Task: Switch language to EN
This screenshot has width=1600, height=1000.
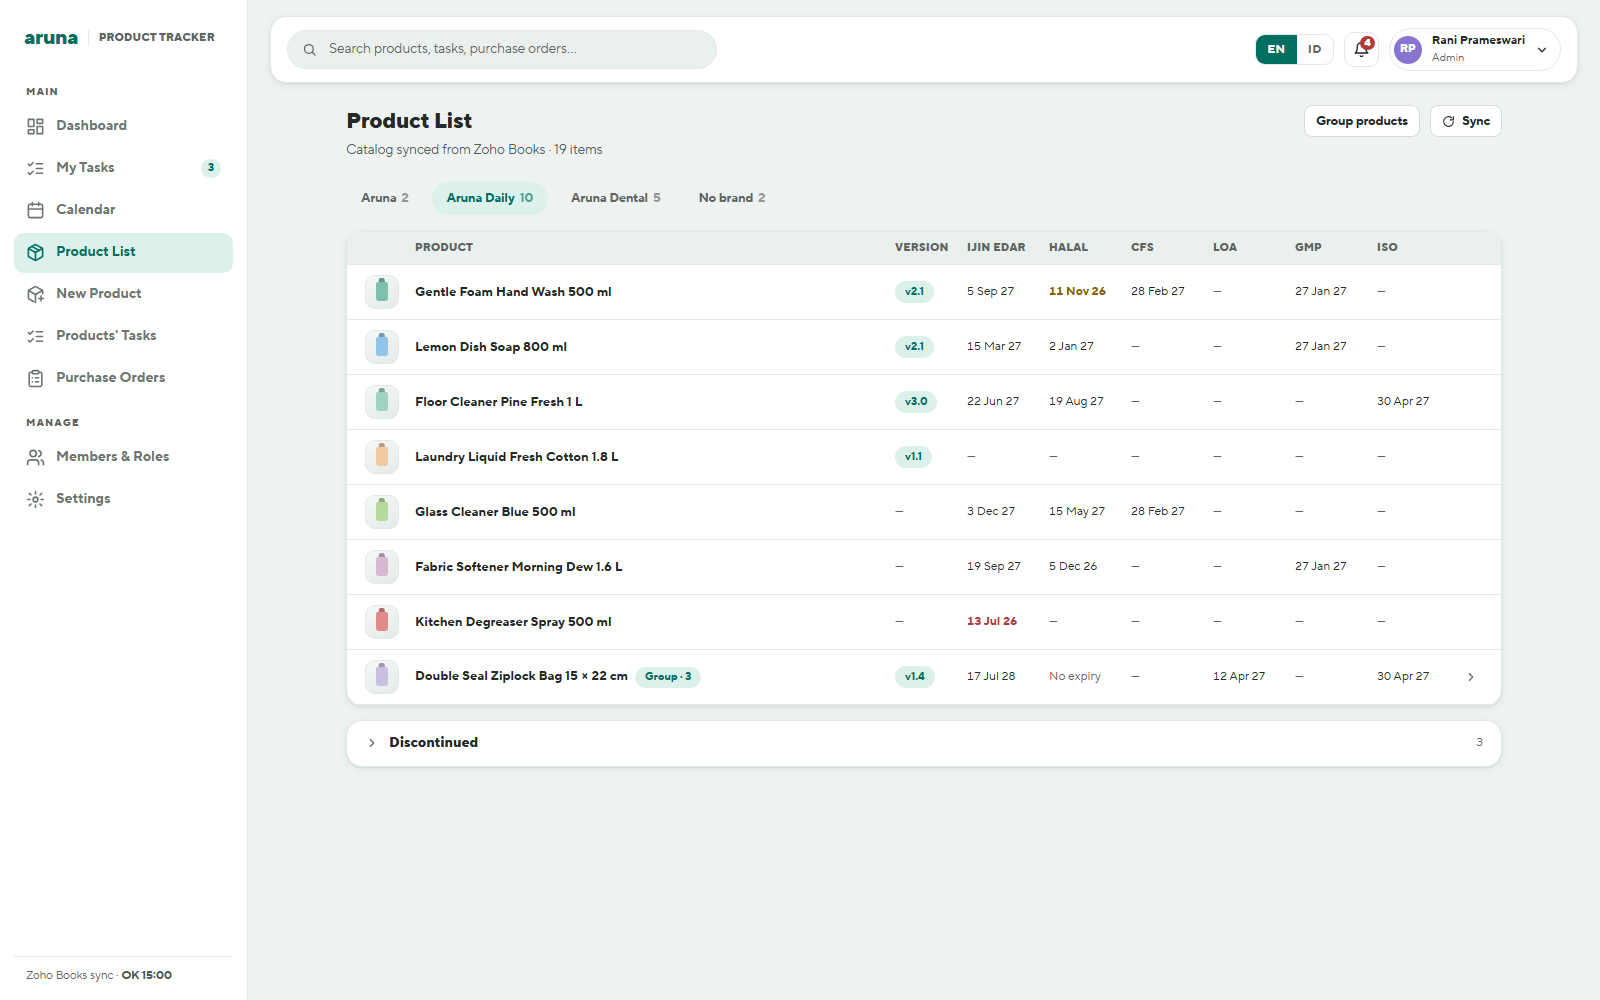Action: 1276,49
